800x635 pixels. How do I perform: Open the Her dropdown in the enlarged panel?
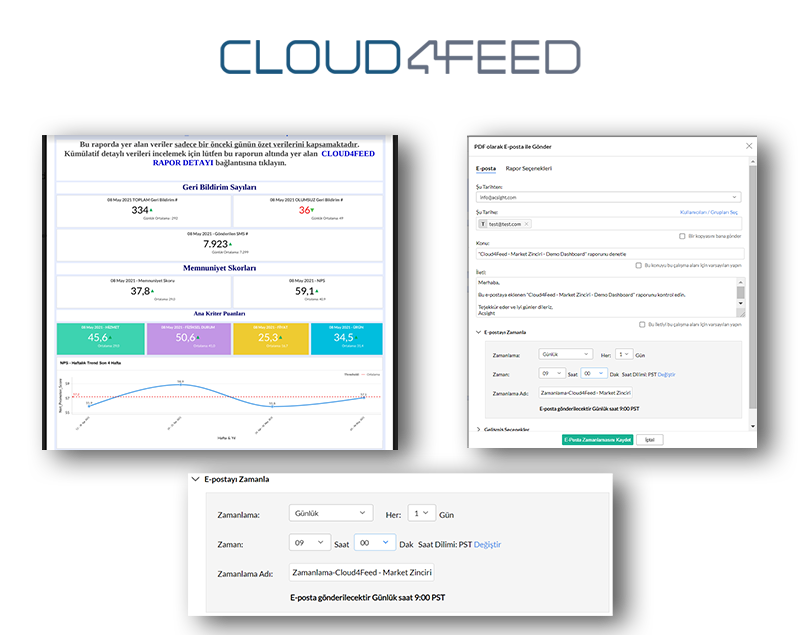[421, 513]
